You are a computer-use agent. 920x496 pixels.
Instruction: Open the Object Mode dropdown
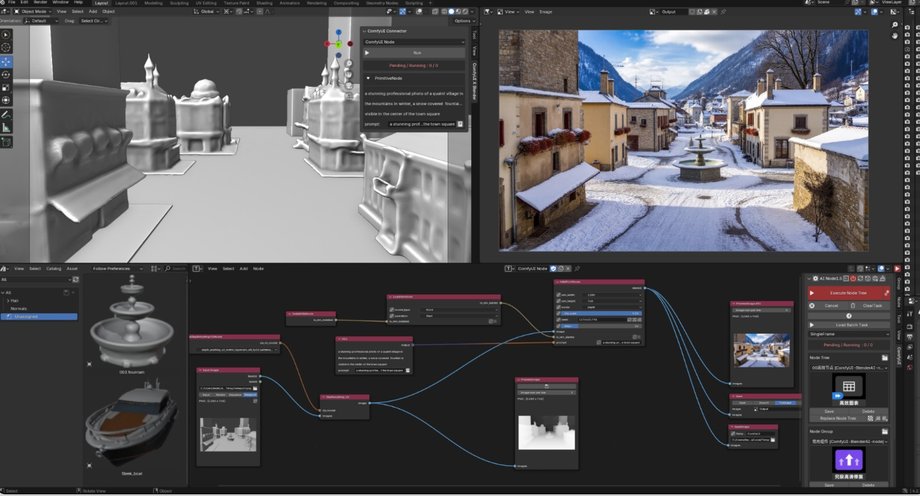pos(33,12)
